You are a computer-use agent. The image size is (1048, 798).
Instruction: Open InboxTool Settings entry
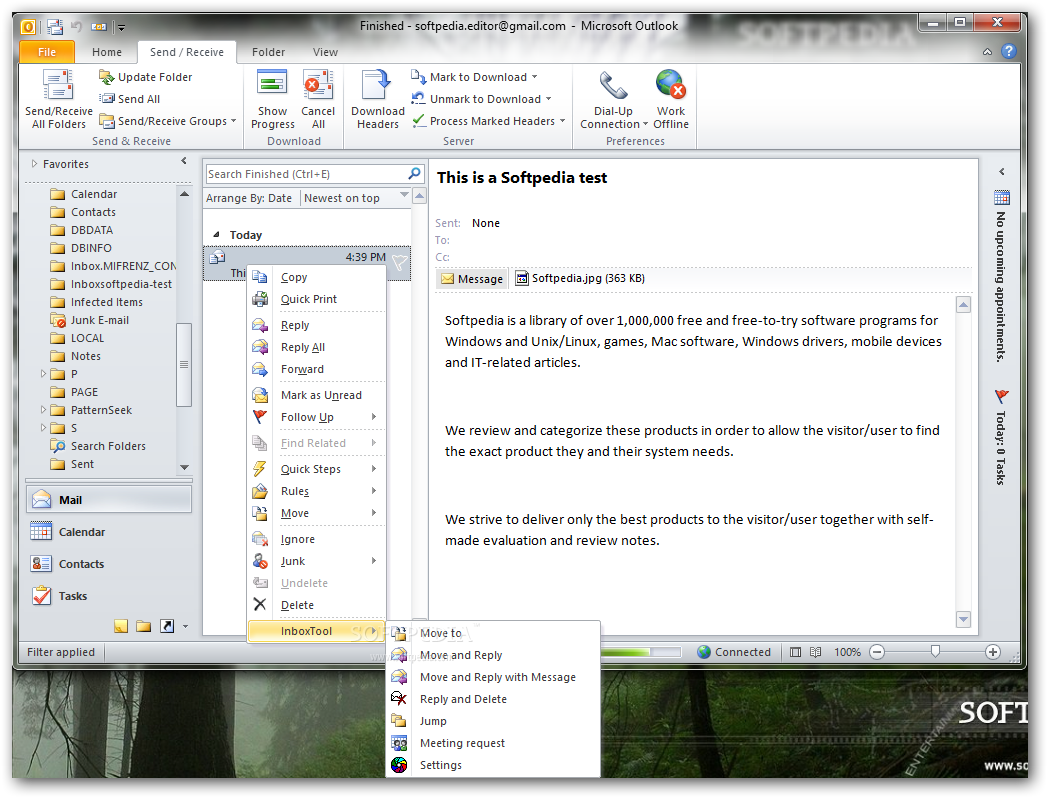(x=493, y=765)
